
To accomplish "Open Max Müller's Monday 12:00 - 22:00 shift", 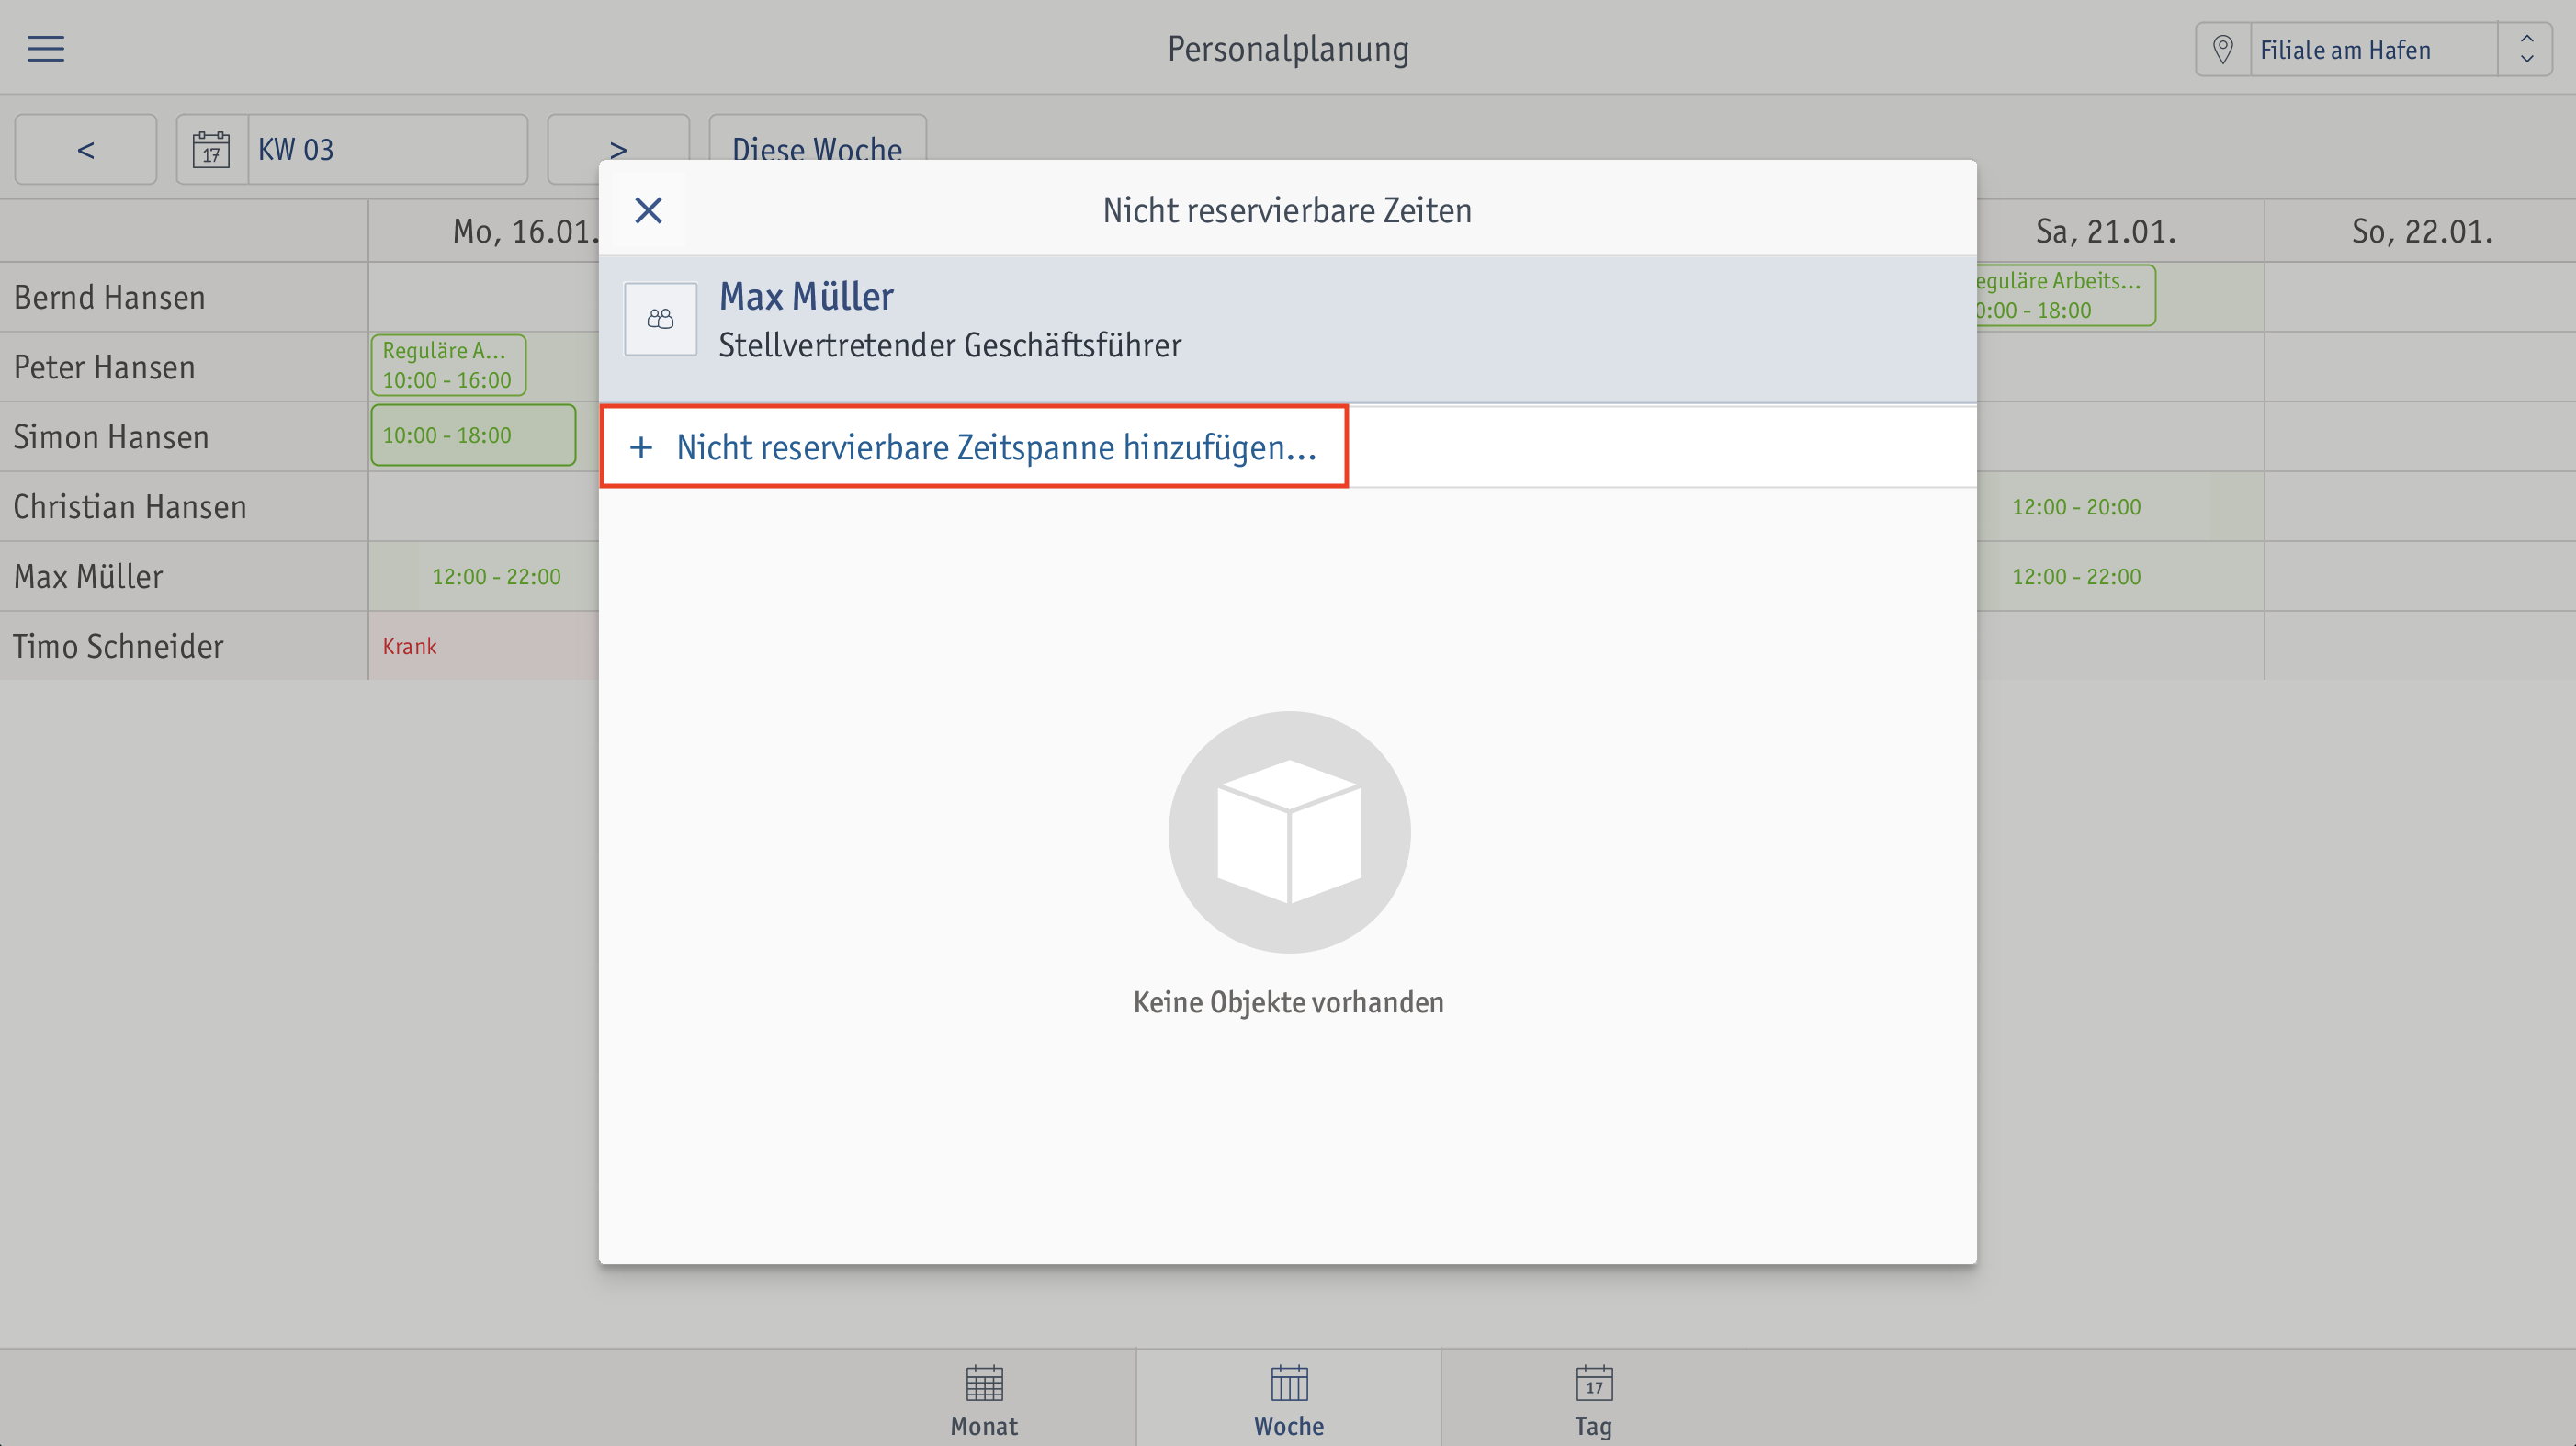I will pos(496,577).
